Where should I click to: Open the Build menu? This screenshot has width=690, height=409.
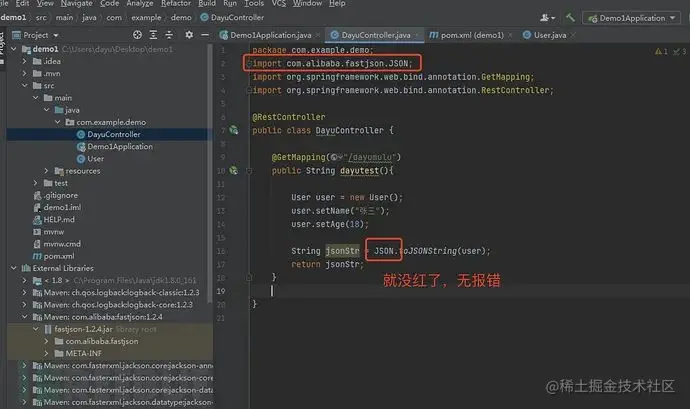207,4
